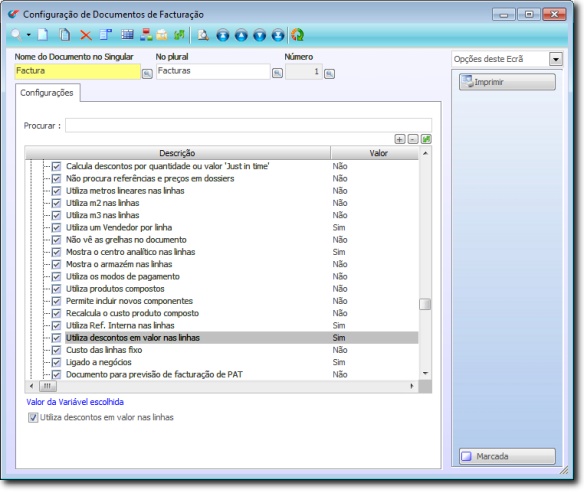
Task: Uncheck the bottom Utiliza descontos em valor checkbox
Action: point(33,418)
